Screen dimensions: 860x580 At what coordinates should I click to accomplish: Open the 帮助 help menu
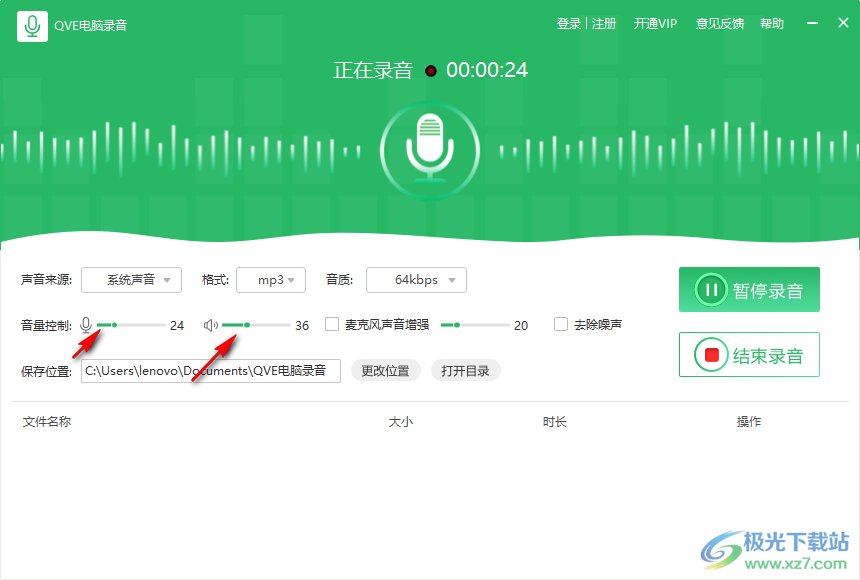[772, 23]
